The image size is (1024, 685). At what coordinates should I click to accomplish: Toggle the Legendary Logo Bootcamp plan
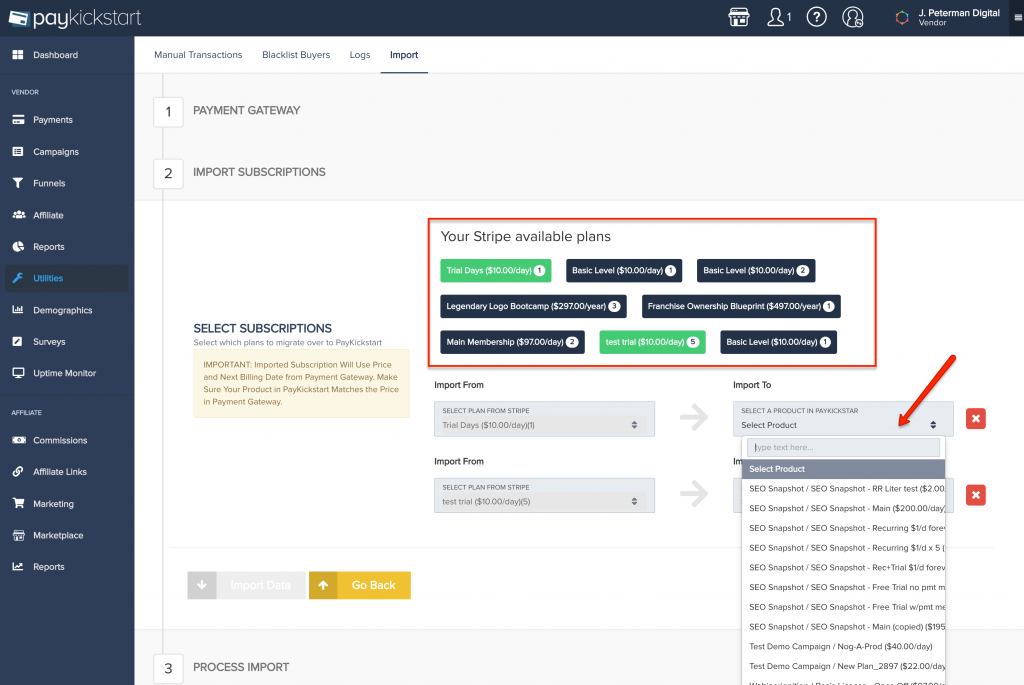point(534,306)
